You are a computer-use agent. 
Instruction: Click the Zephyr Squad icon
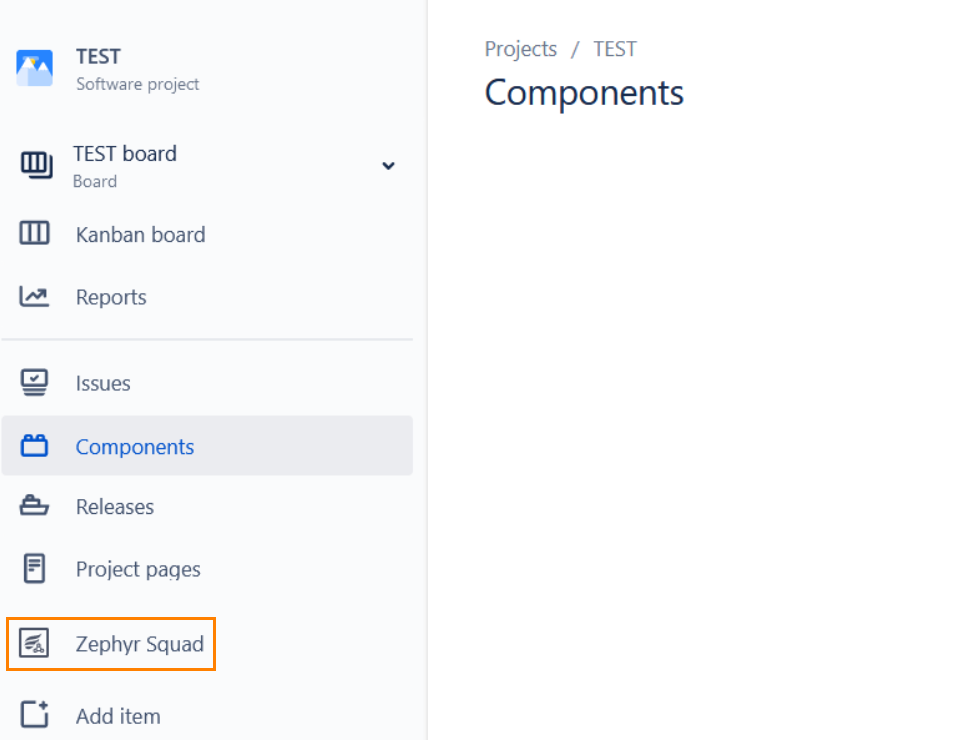(35, 643)
